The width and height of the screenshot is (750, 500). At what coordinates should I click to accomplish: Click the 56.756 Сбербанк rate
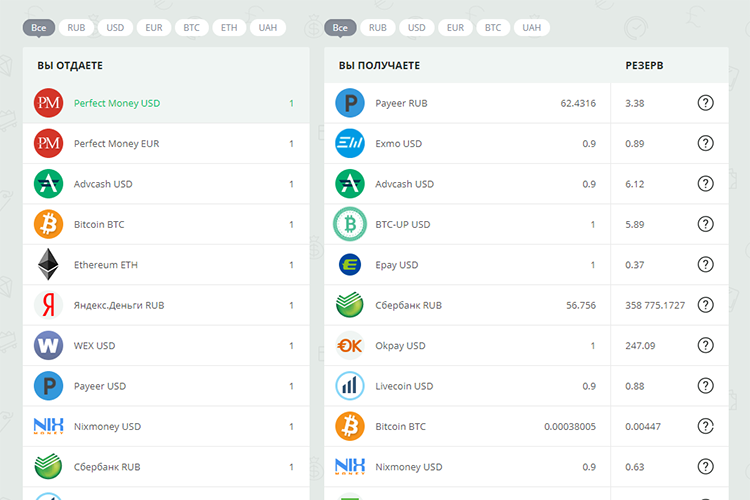pos(581,305)
